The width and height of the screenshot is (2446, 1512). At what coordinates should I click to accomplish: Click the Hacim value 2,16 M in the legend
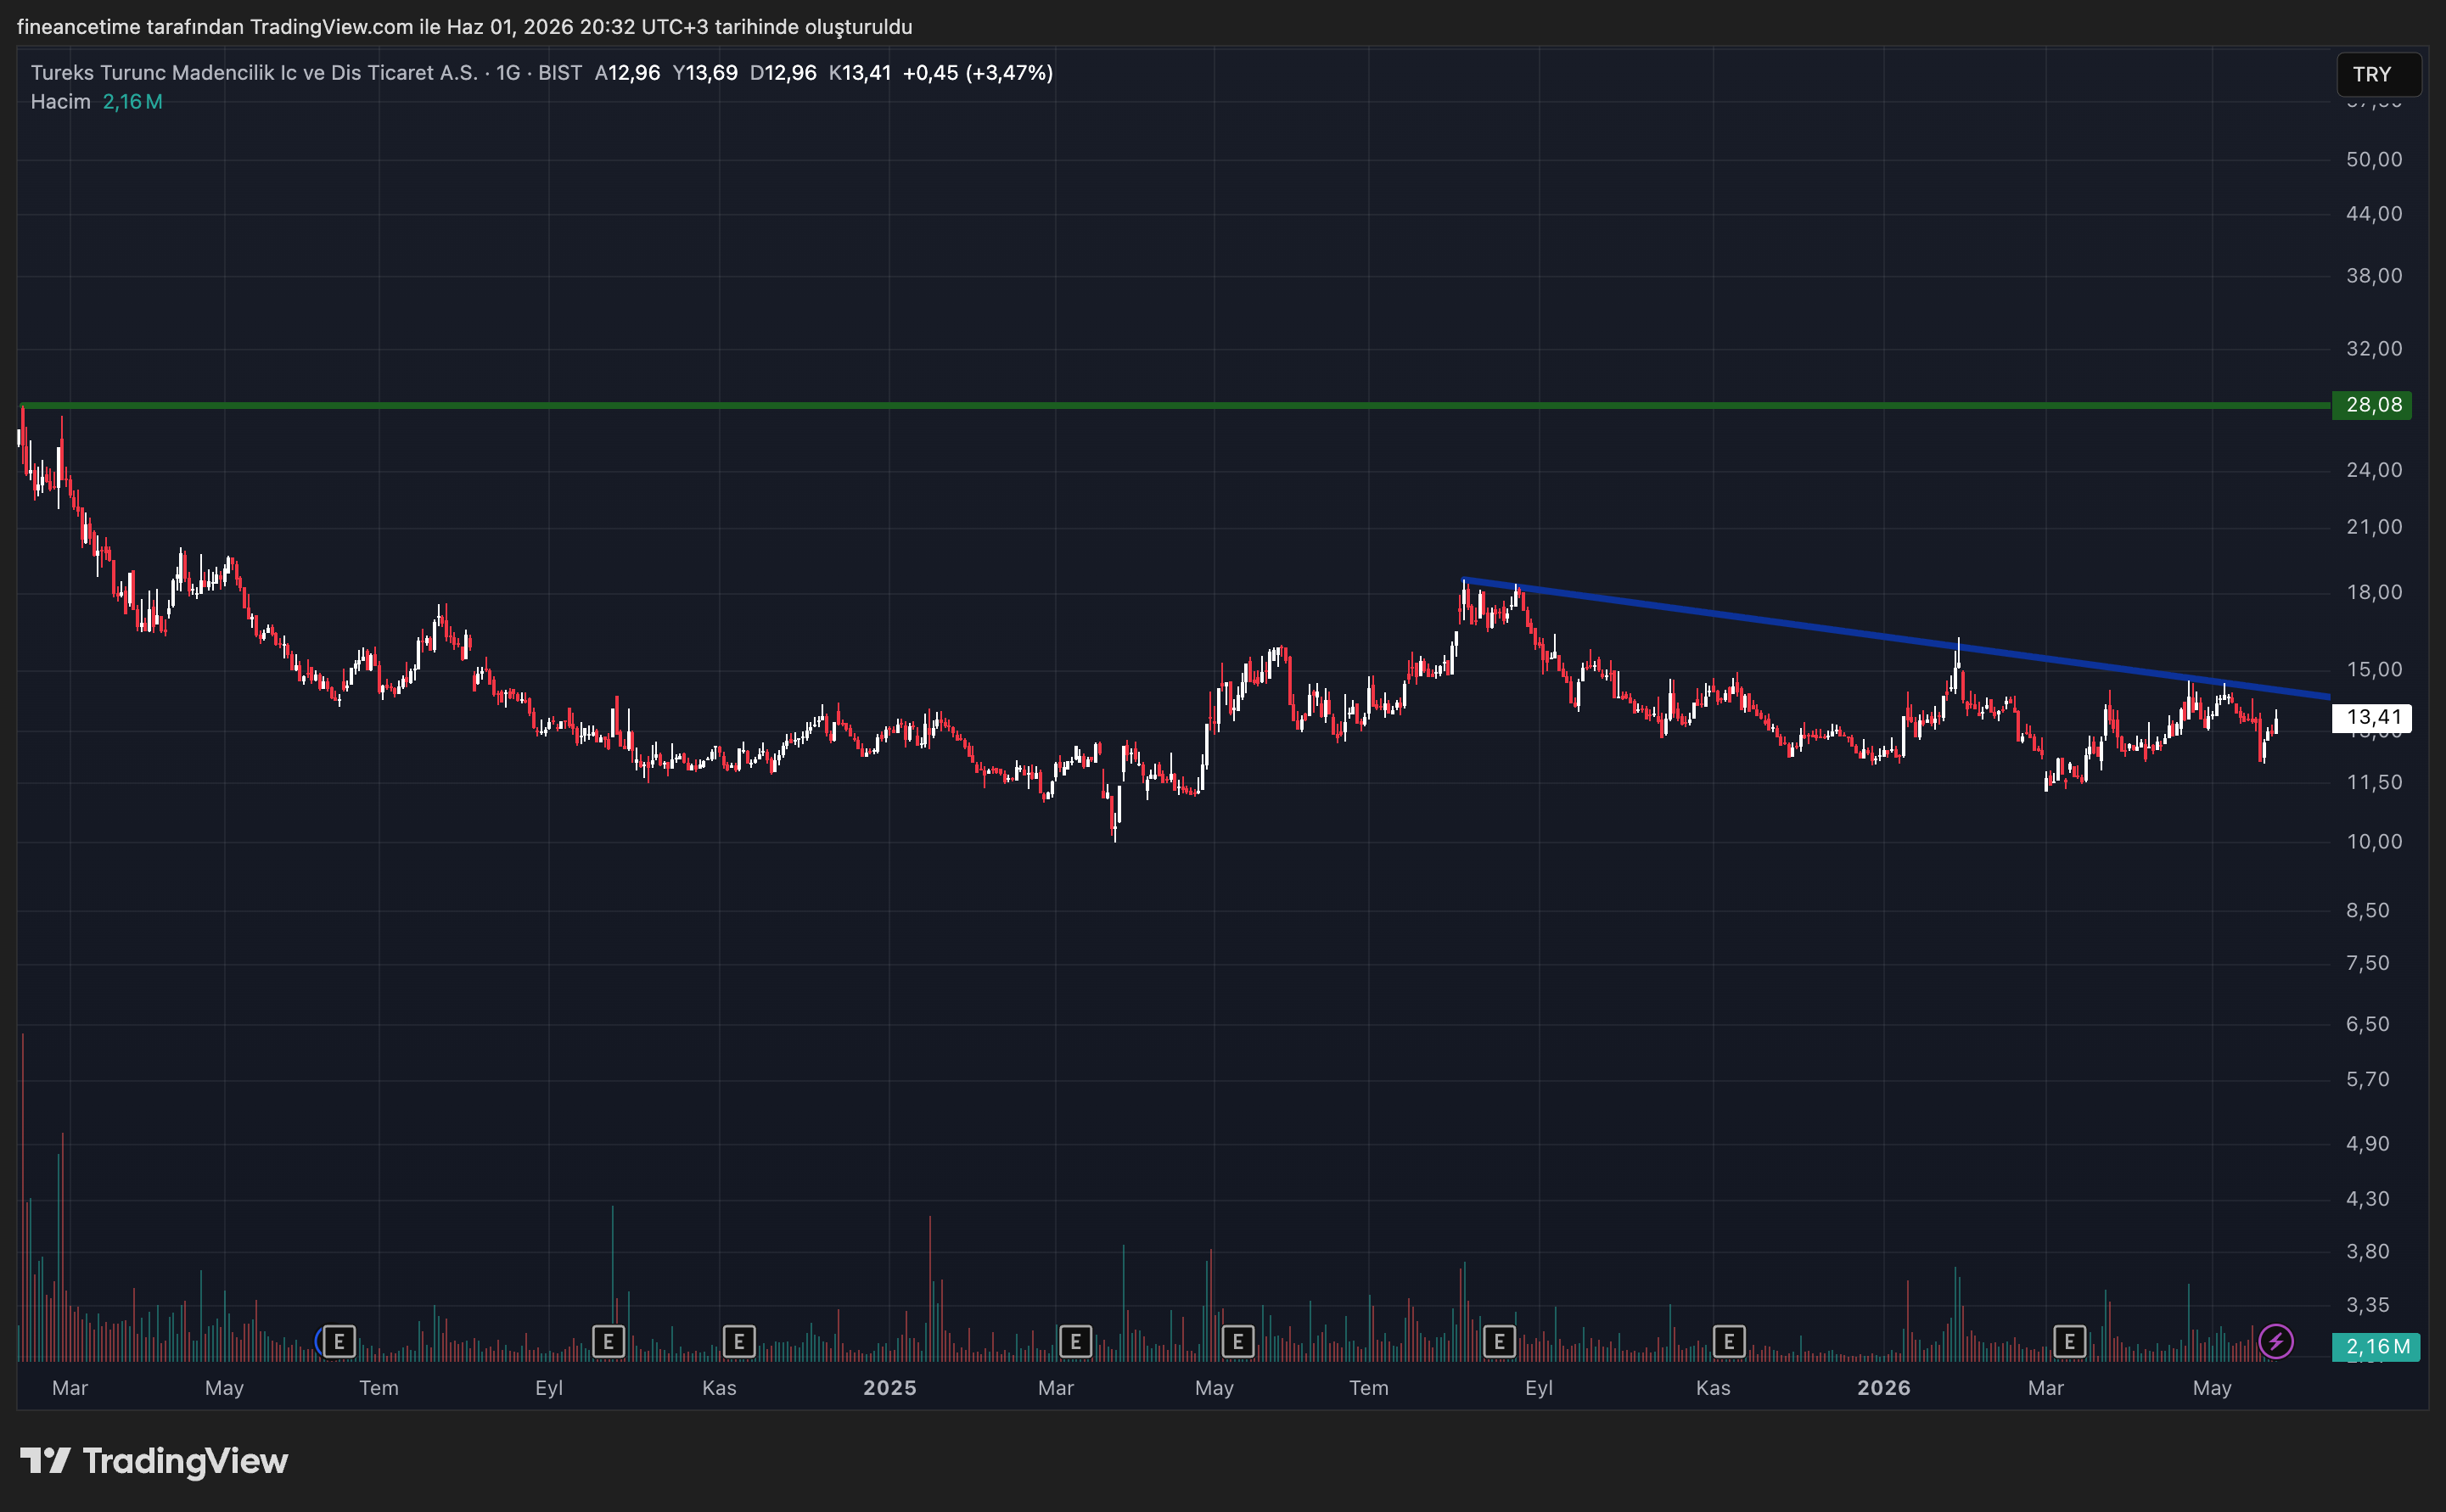pyautogui.click(x=133, y=102)
